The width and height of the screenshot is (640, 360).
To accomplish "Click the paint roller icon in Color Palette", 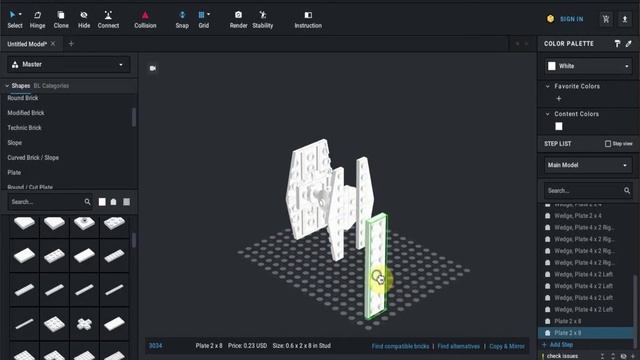I will 617,44.
